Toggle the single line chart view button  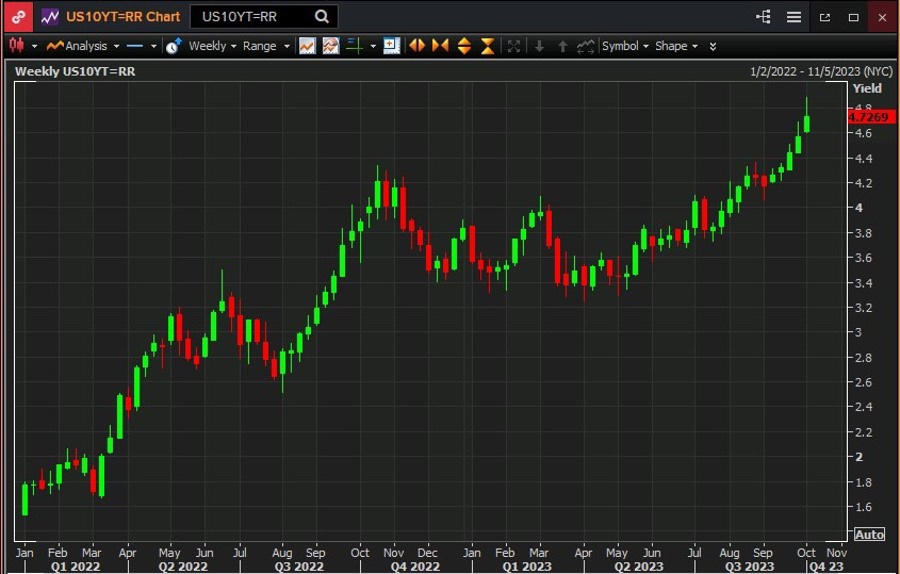(307, 46)
